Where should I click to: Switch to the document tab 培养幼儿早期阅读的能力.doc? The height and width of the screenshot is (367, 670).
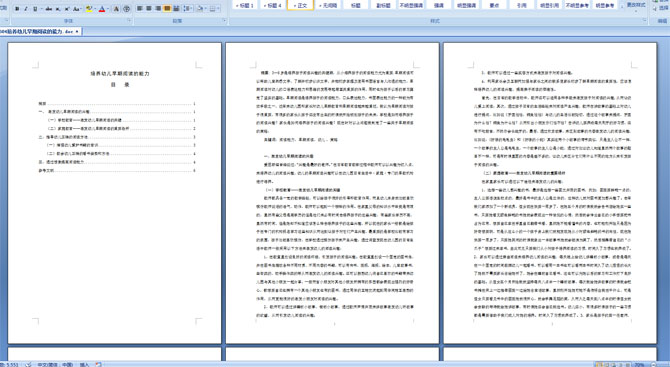coord(38,31)
